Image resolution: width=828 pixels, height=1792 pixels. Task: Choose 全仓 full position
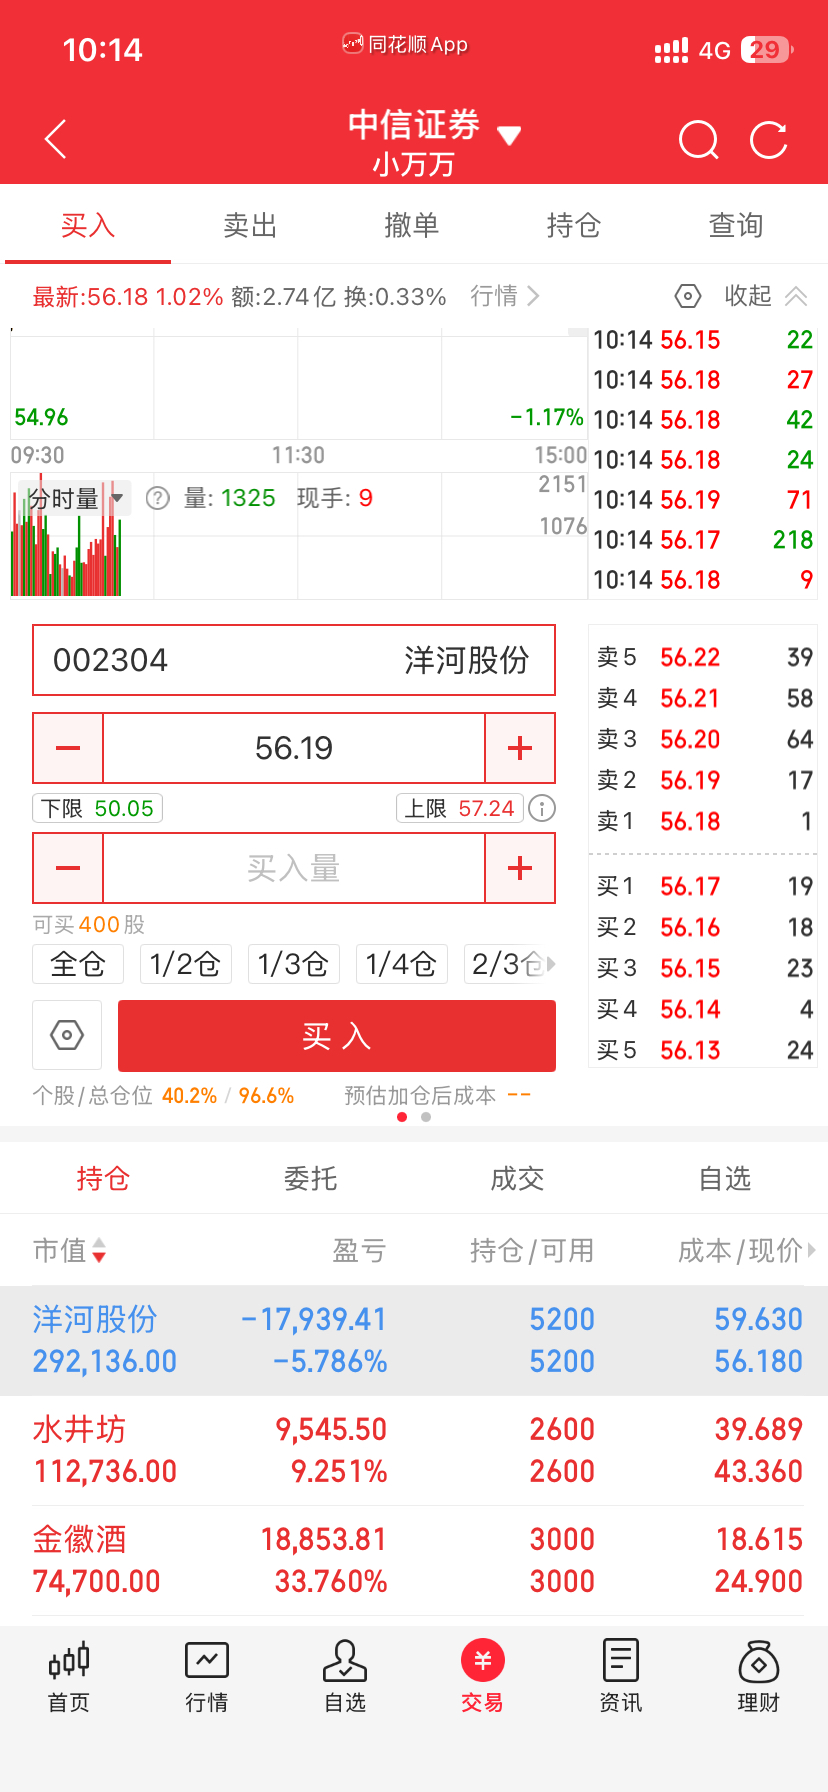tap(78, 964)
